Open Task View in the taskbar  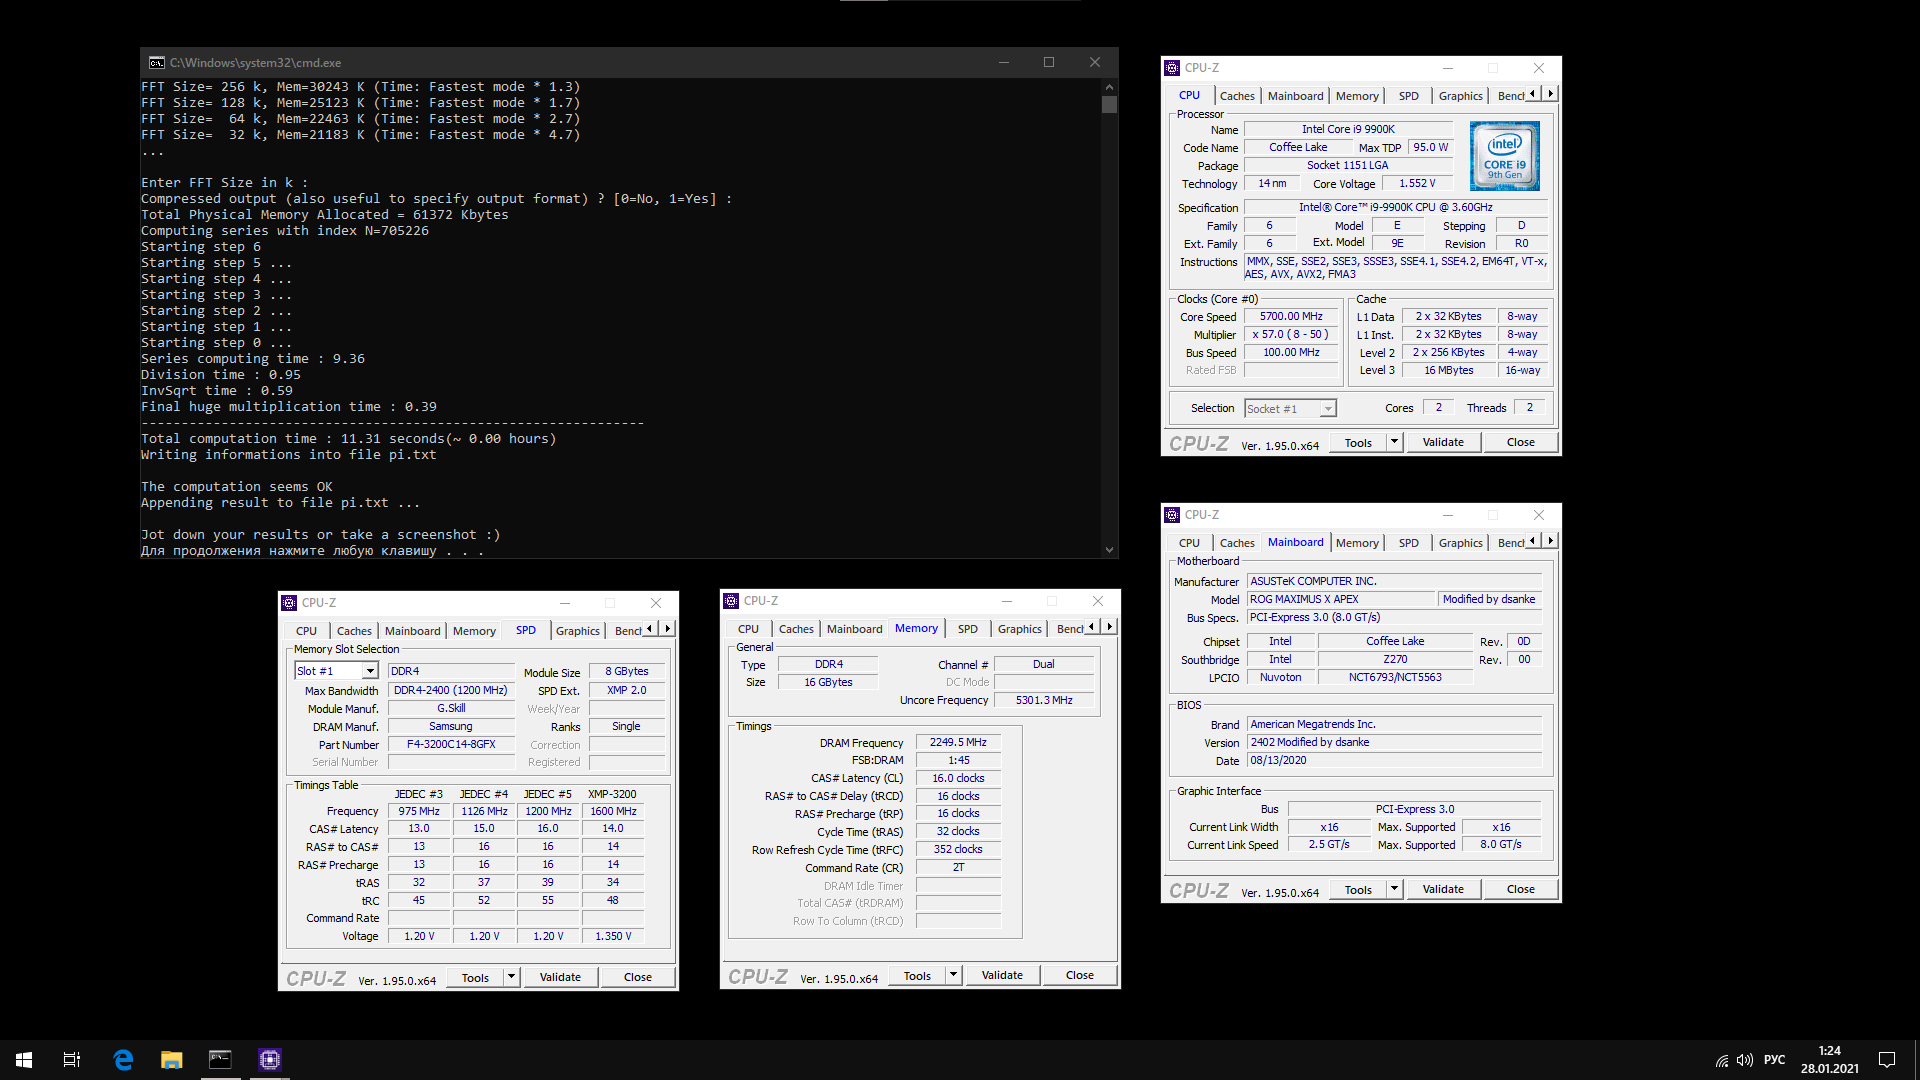click(x=72, y=1060)
